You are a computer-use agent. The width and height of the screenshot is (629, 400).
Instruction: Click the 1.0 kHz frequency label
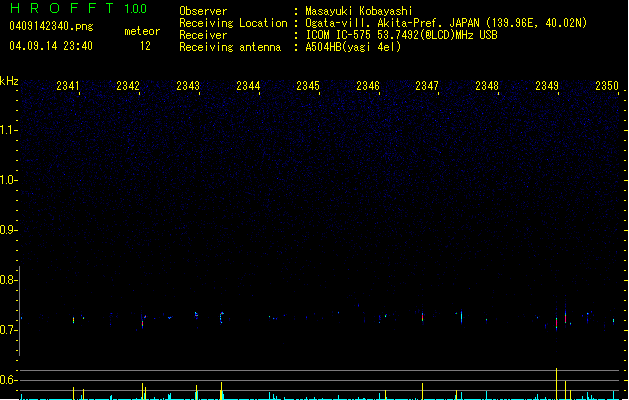coord(8,180)
